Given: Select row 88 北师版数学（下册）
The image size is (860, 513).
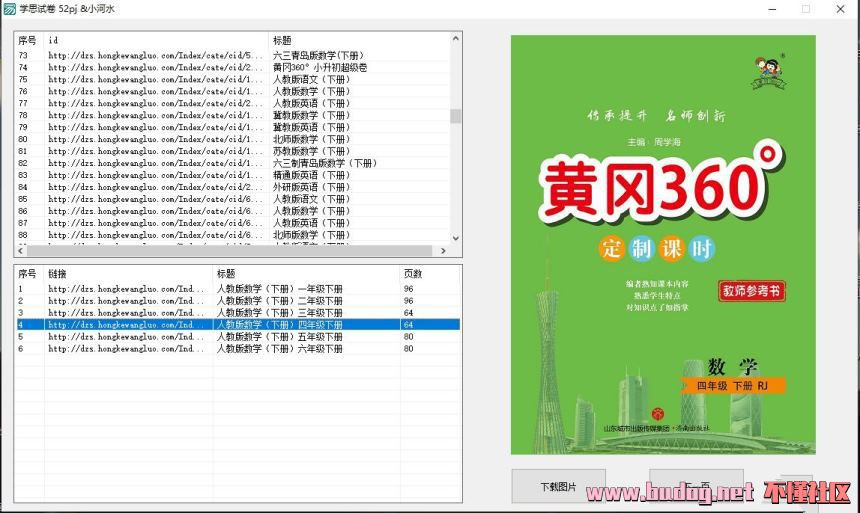Looking at the screenshot, I should pos(233,235).
